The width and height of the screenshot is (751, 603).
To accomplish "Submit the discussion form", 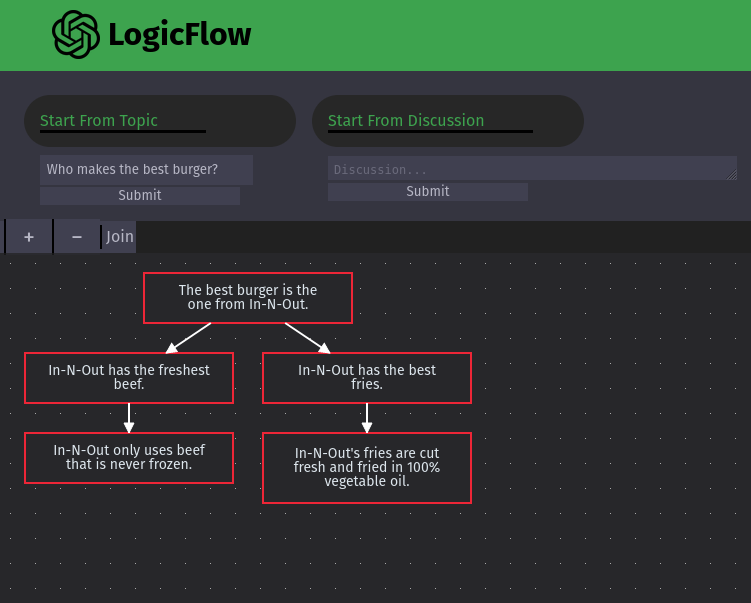I will [x=428, y=192].
